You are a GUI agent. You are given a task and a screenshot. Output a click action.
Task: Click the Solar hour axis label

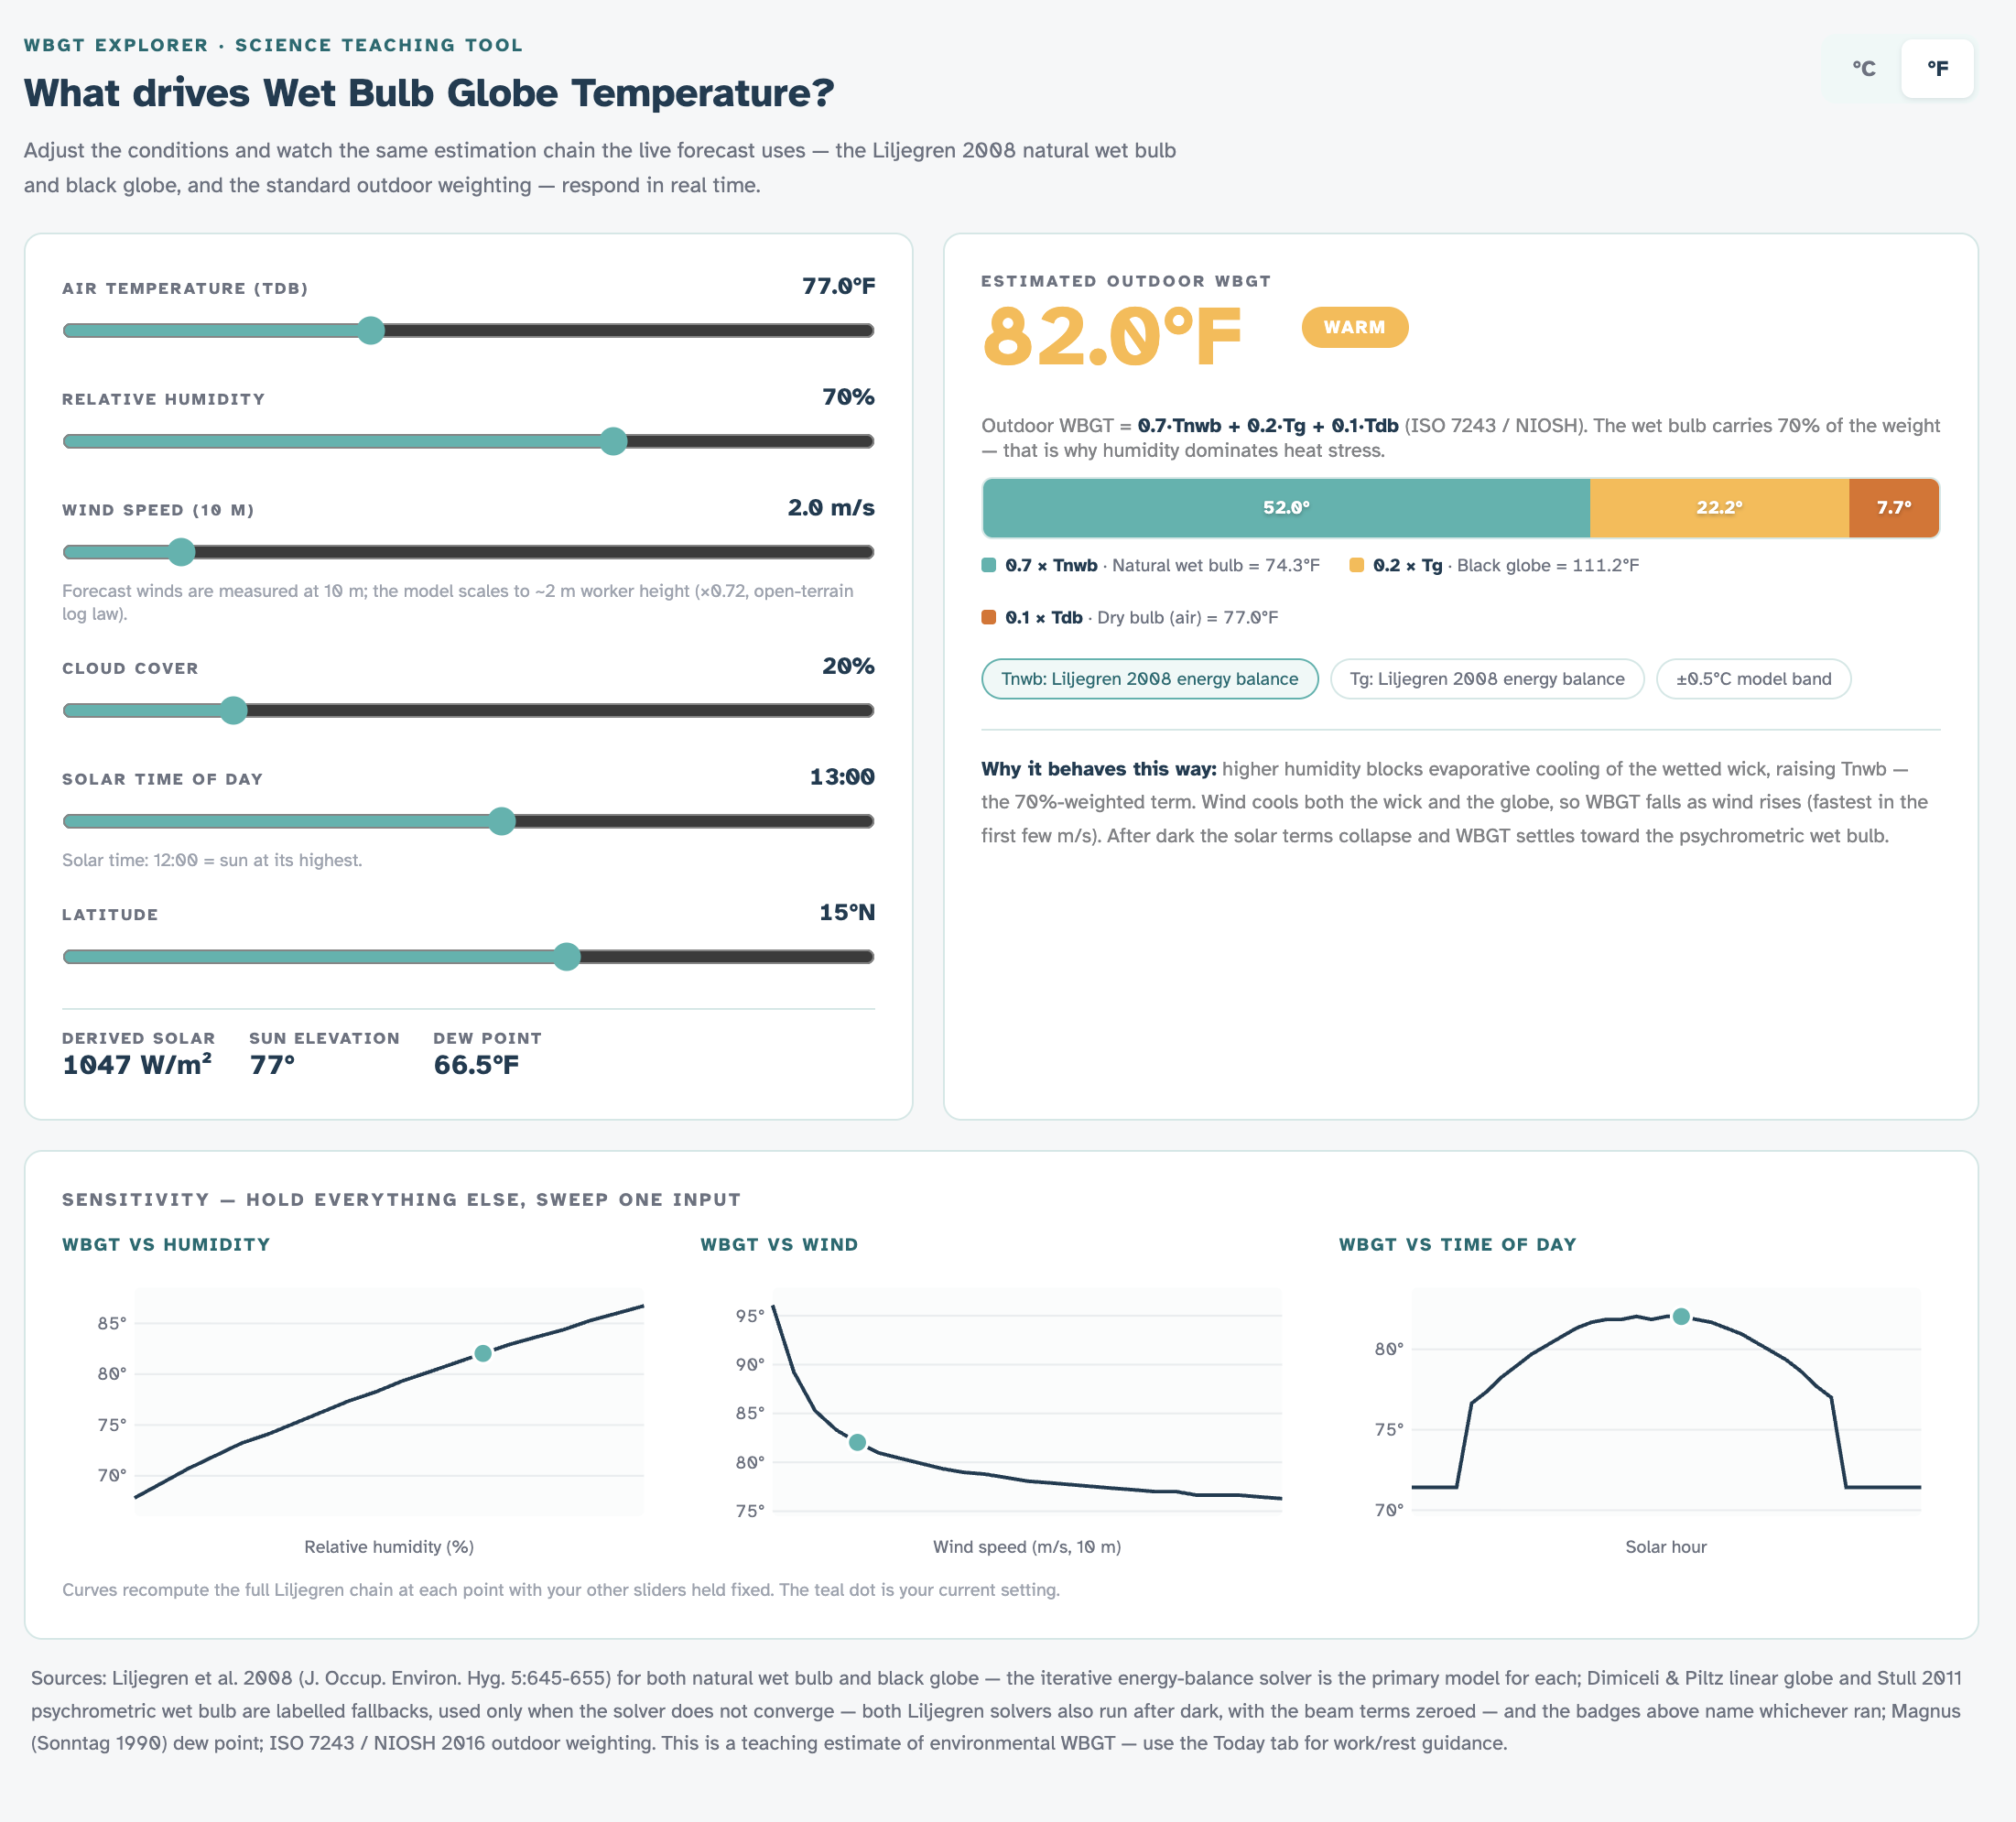coord(1666,1547)
